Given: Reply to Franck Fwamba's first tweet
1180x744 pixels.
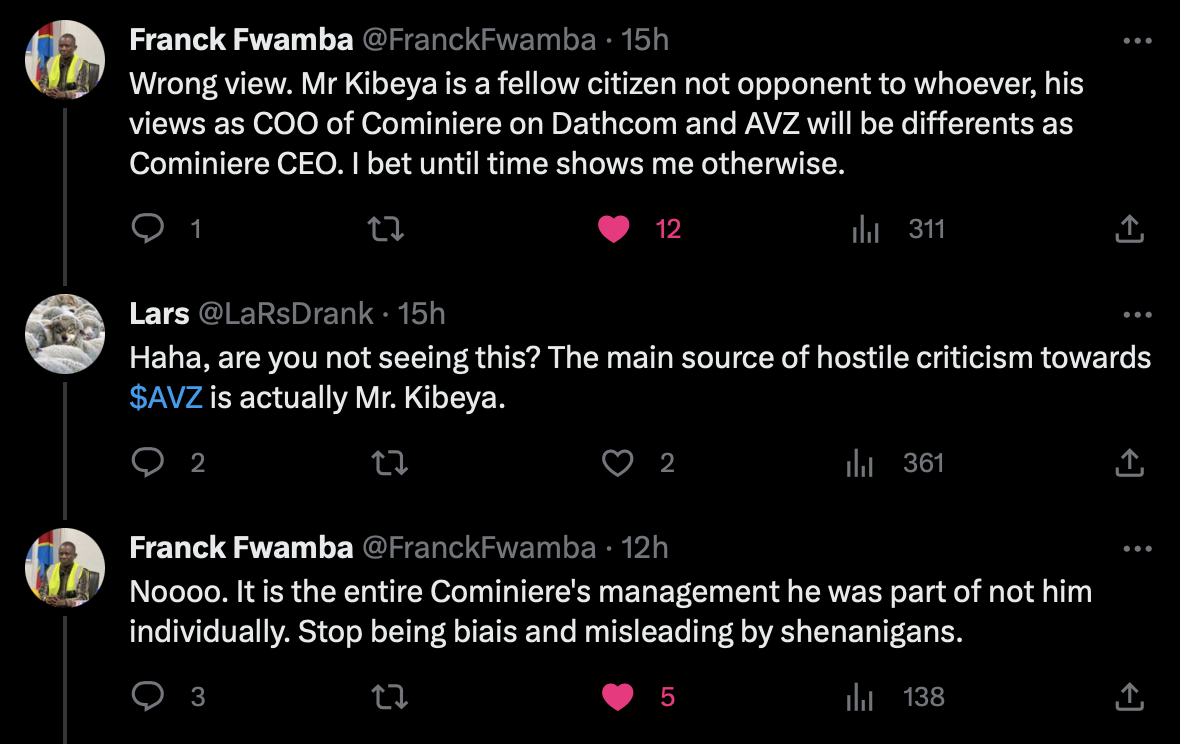Looking at the screenshot, I should pos(148,229).
